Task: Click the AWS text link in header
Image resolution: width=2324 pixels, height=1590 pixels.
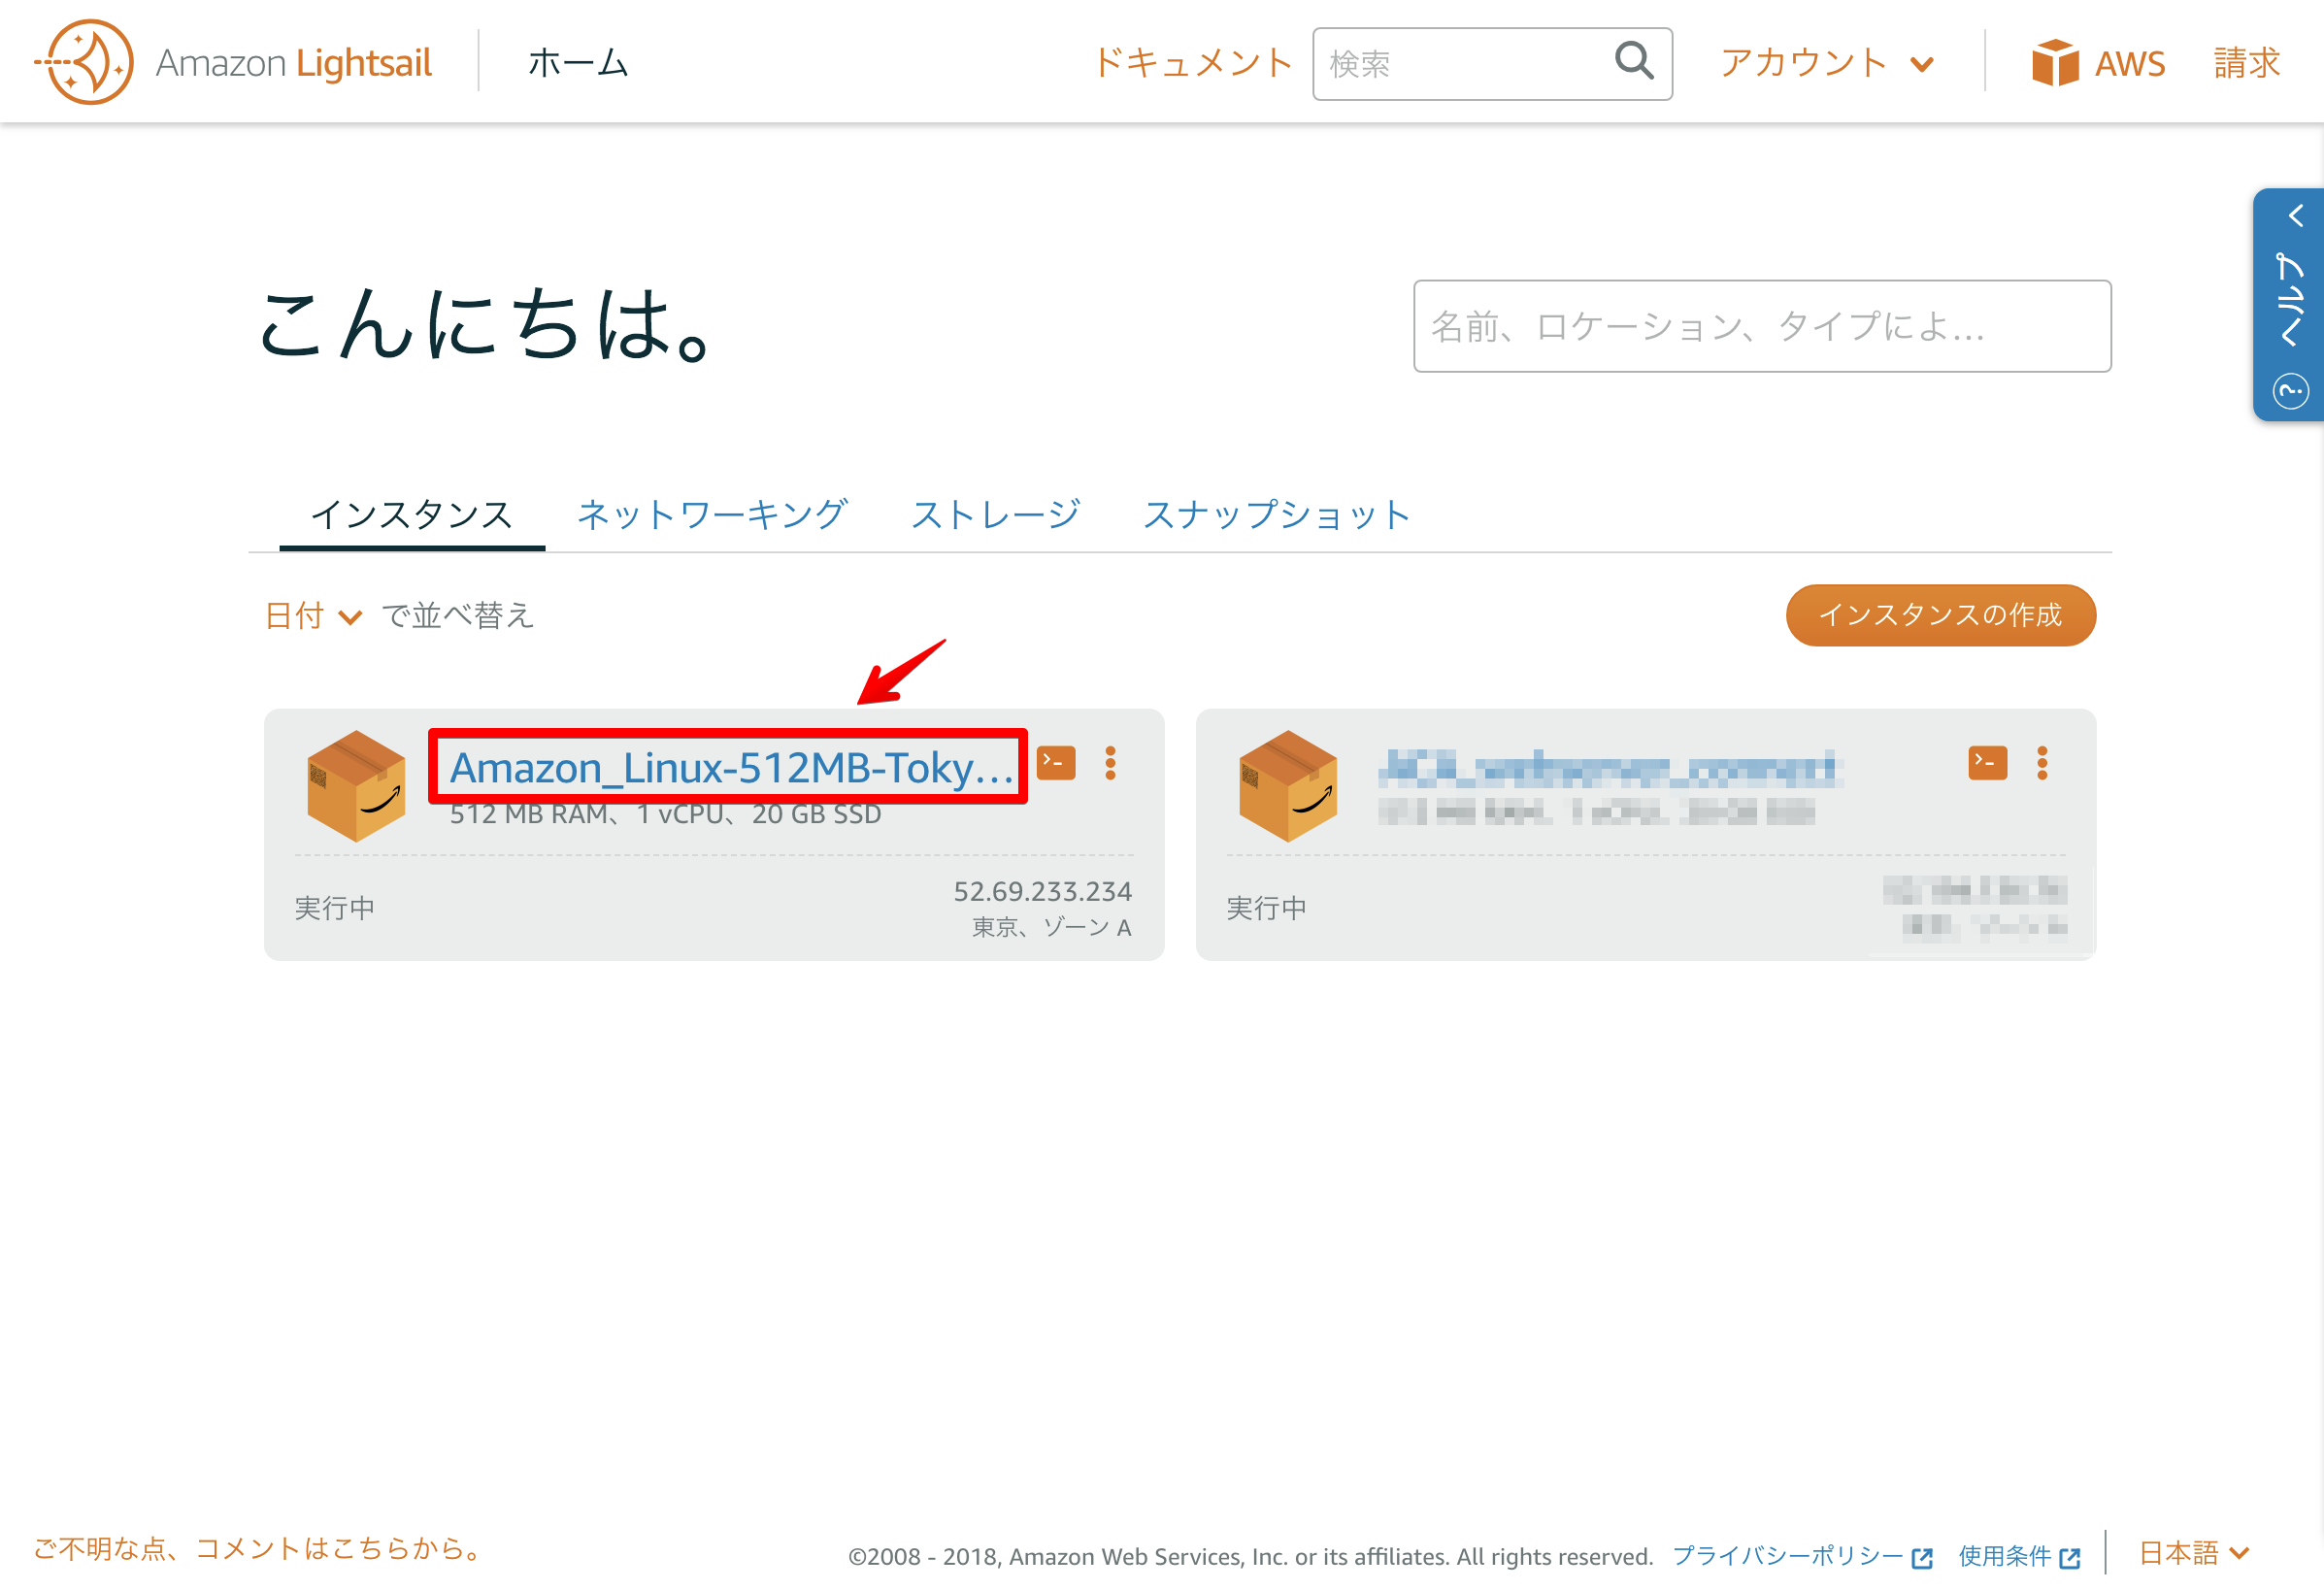Action: pos(2130,64)
